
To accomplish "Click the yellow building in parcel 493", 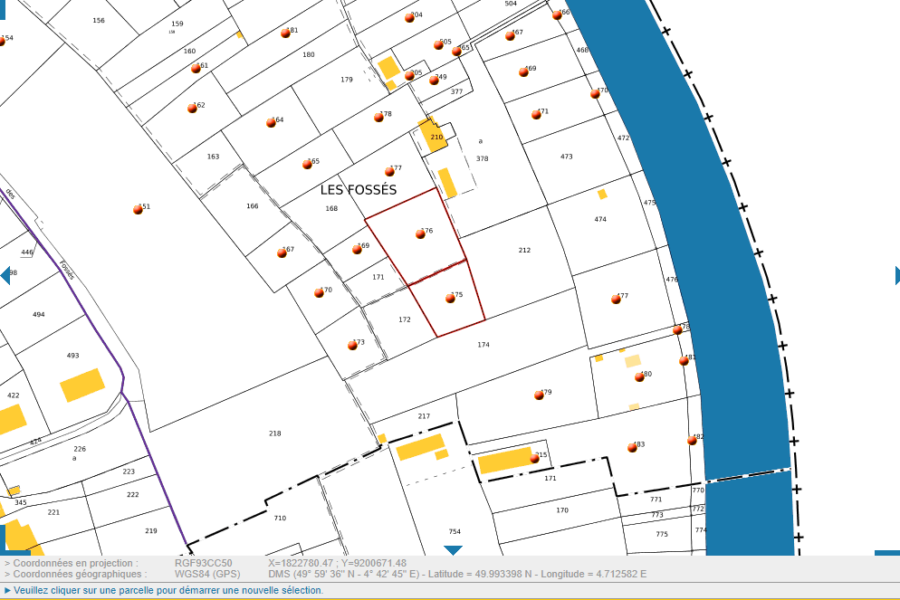I will click(x=83, y=385).
